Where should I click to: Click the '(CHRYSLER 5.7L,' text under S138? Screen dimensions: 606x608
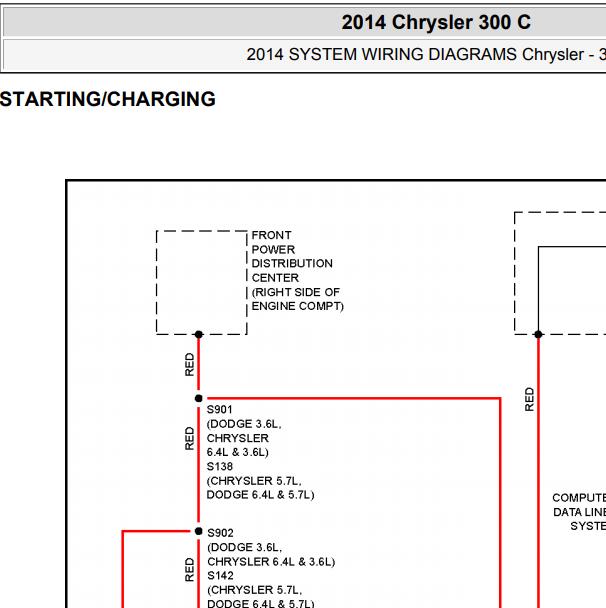254,481
